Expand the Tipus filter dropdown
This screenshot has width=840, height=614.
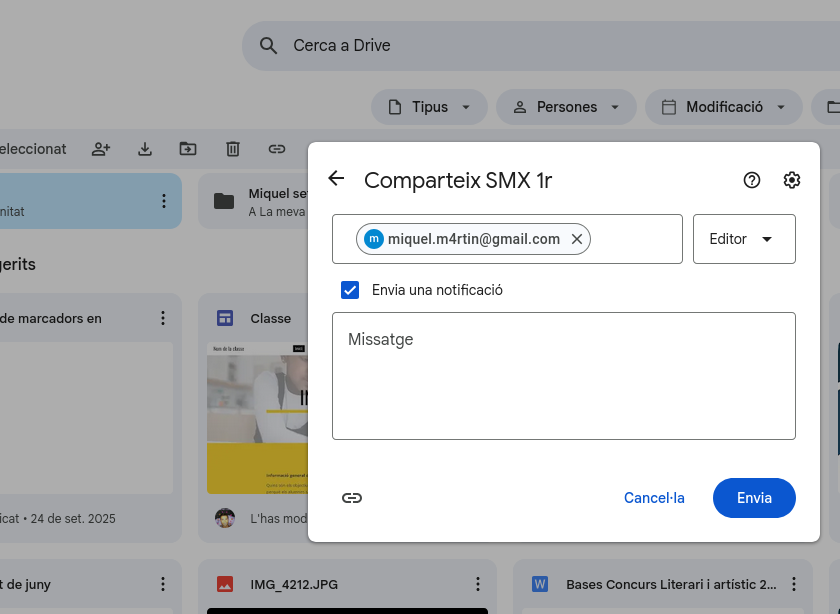click(429, 107)
